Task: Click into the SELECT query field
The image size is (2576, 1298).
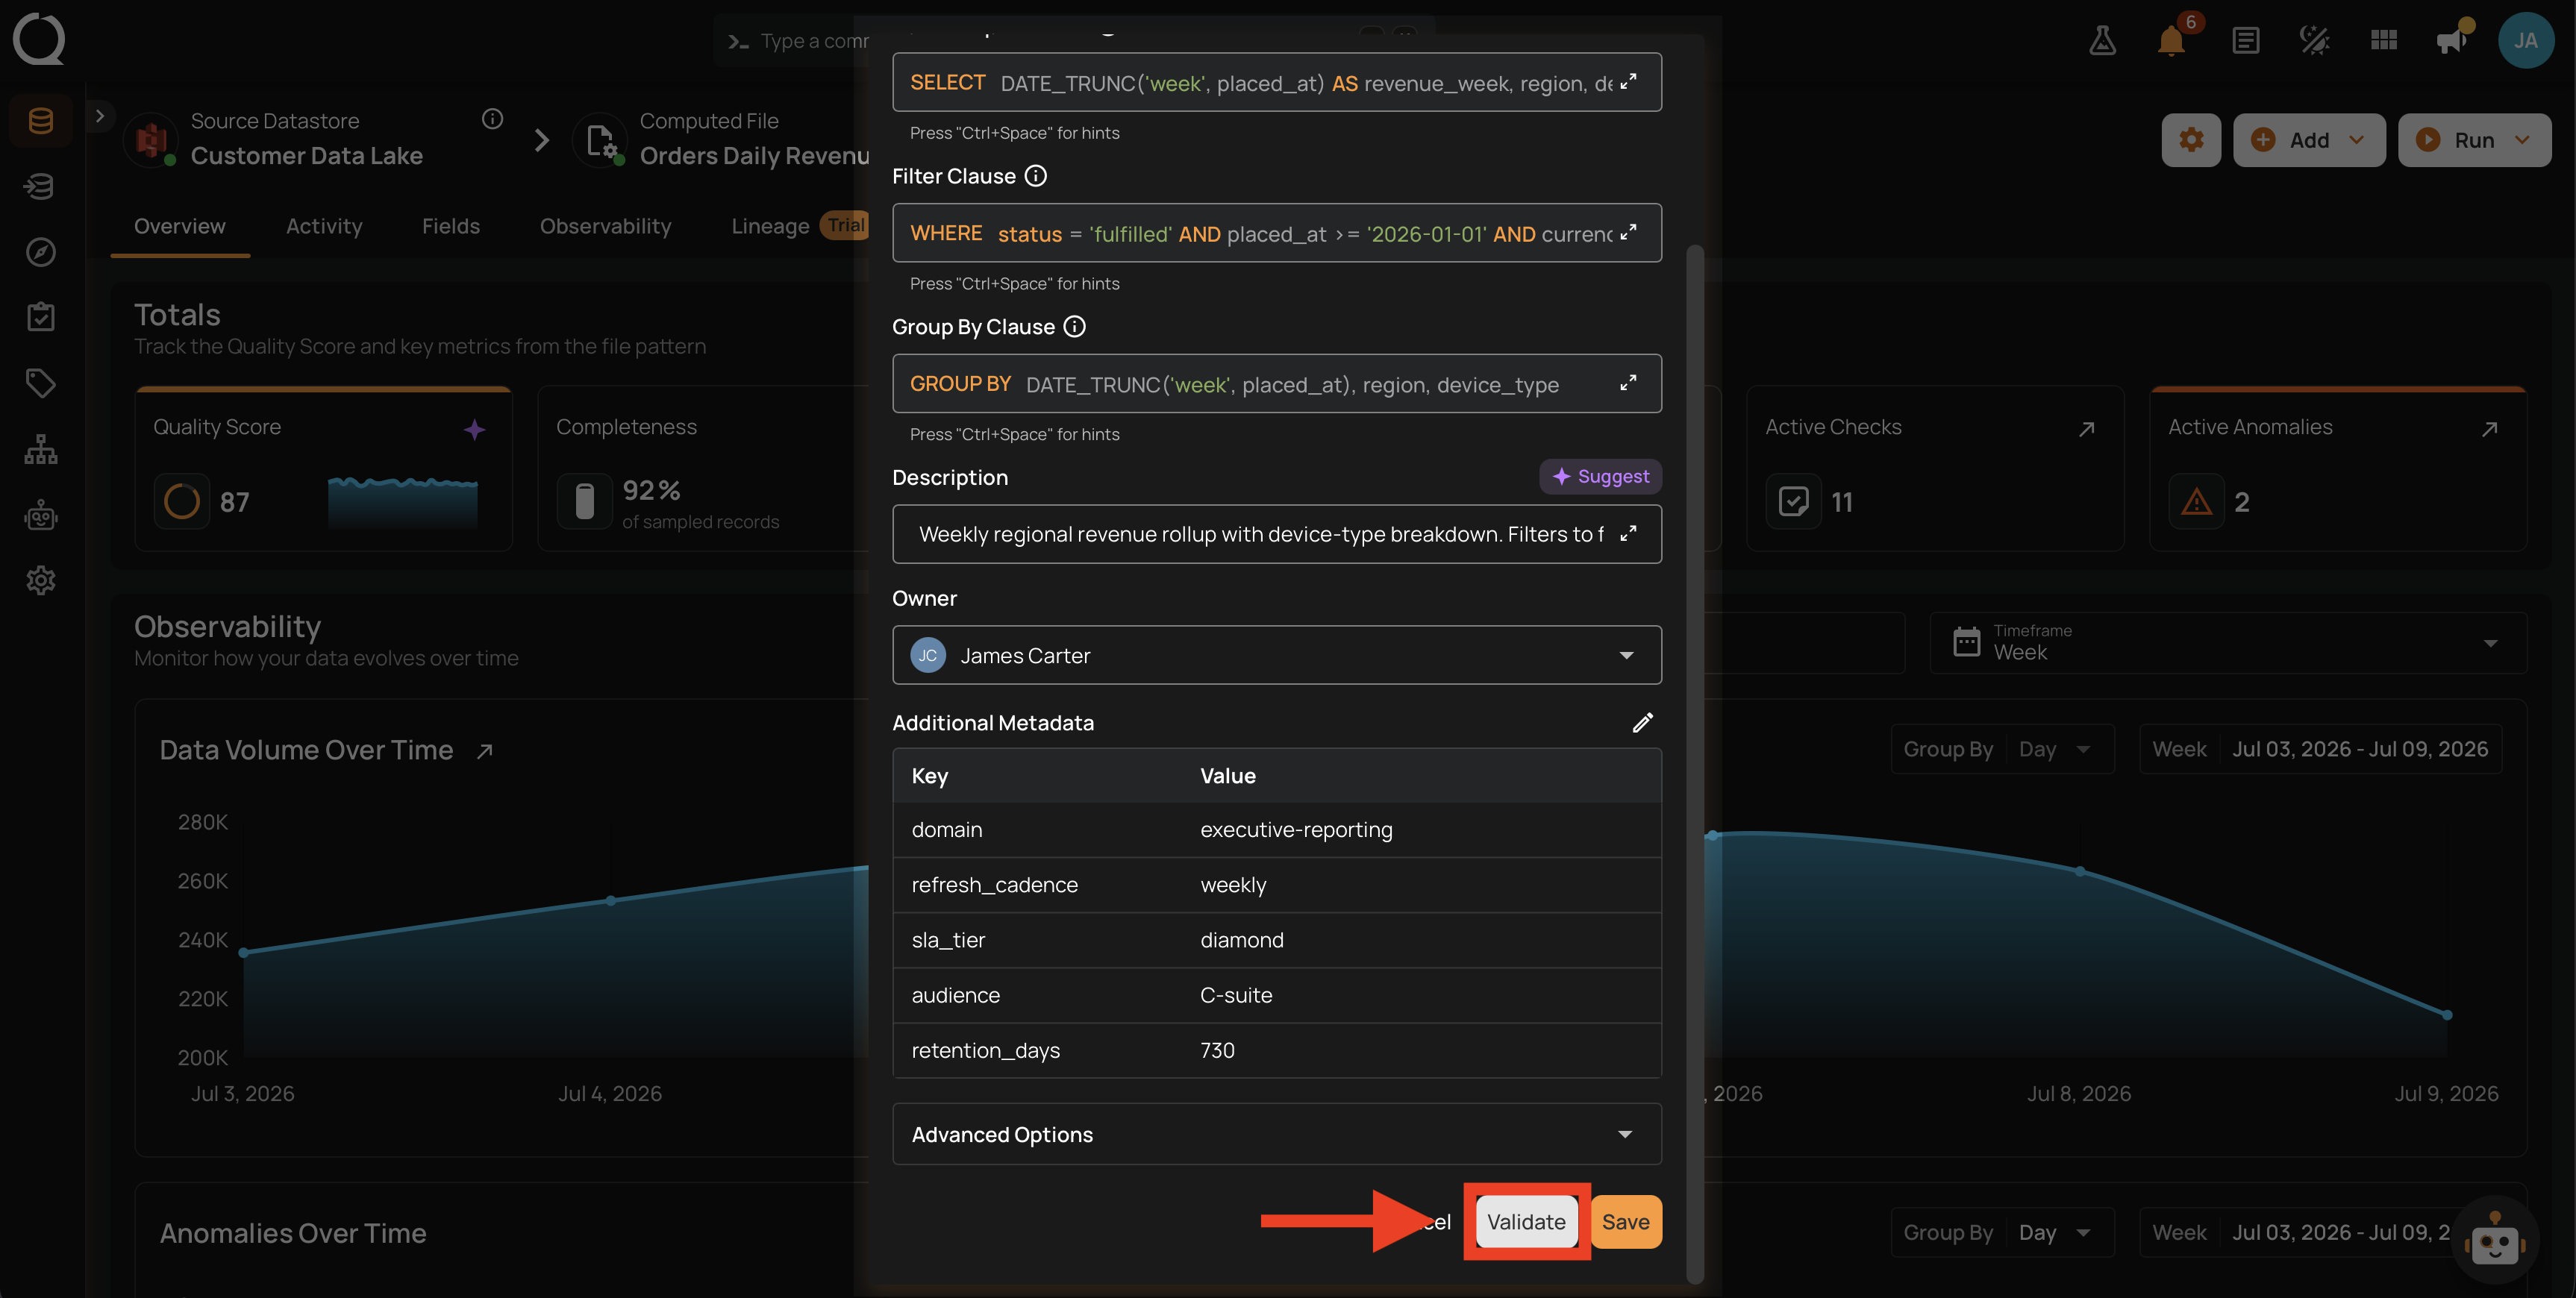Action: [1277, 83]
